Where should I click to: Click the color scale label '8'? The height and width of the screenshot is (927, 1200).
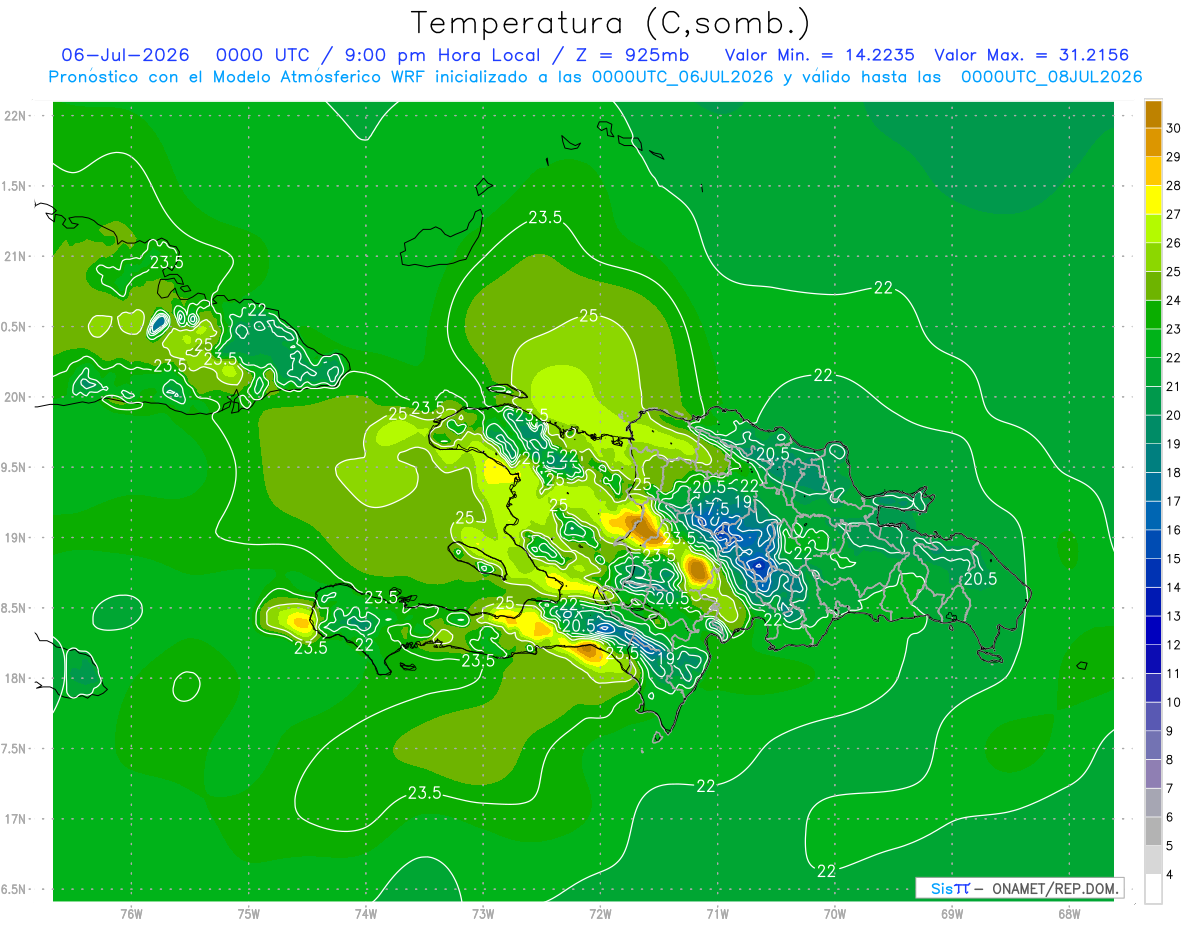click(x=1172, y=759)
